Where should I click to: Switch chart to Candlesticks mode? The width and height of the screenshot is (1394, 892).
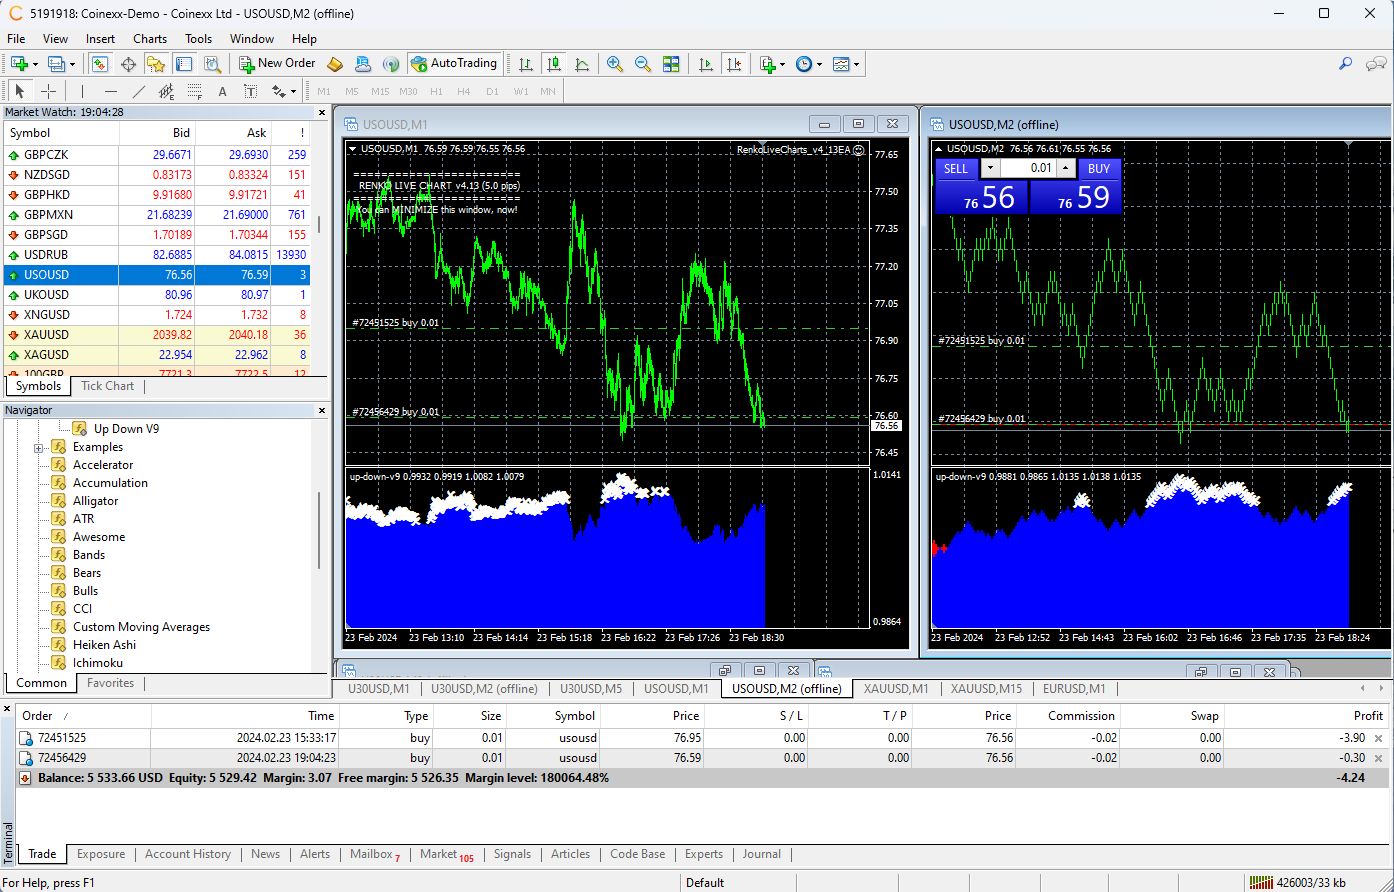pos(553,64)
